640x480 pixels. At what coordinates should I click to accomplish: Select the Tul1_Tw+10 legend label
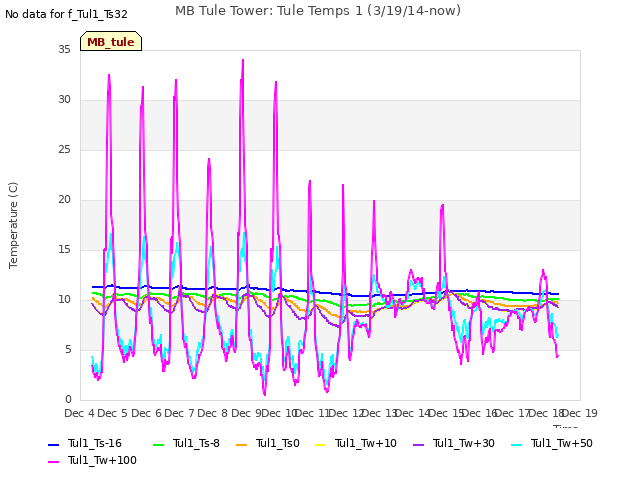366,444
